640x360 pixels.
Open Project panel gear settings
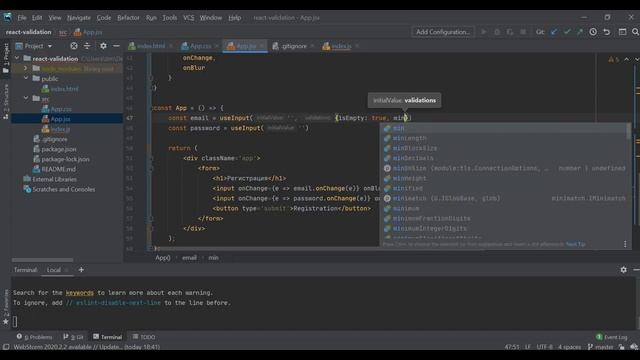pyautogui.click(x=103, y=46)
